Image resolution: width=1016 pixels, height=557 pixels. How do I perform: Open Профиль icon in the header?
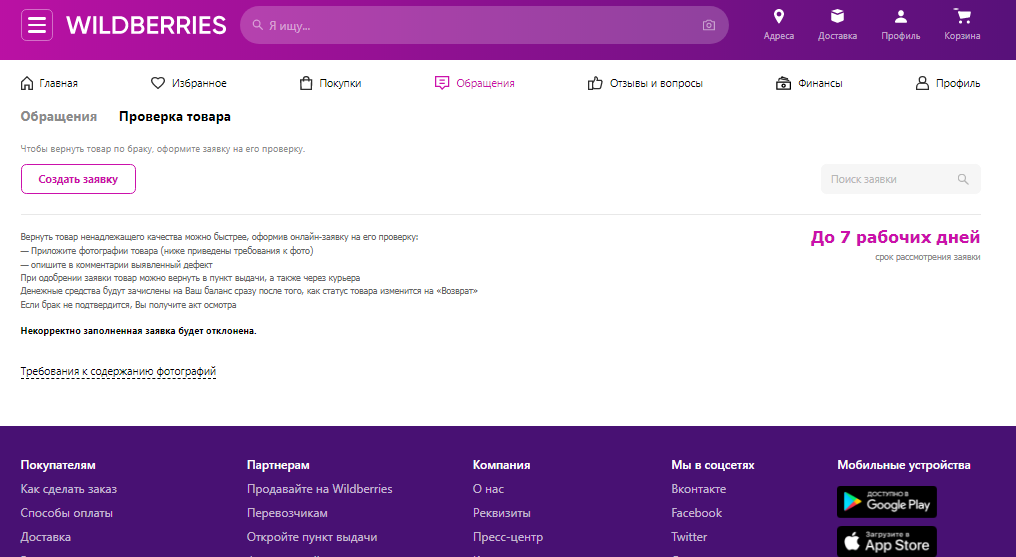[900, 16]
